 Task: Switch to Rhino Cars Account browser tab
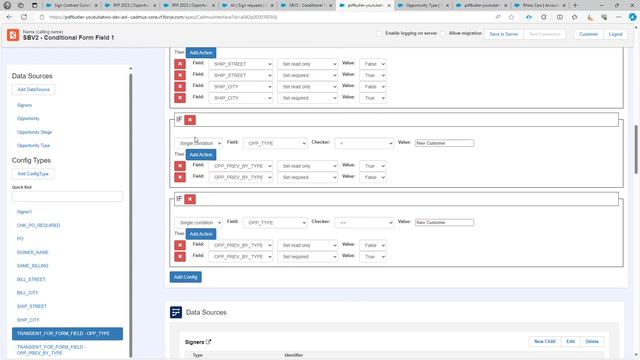pos(540,5)
